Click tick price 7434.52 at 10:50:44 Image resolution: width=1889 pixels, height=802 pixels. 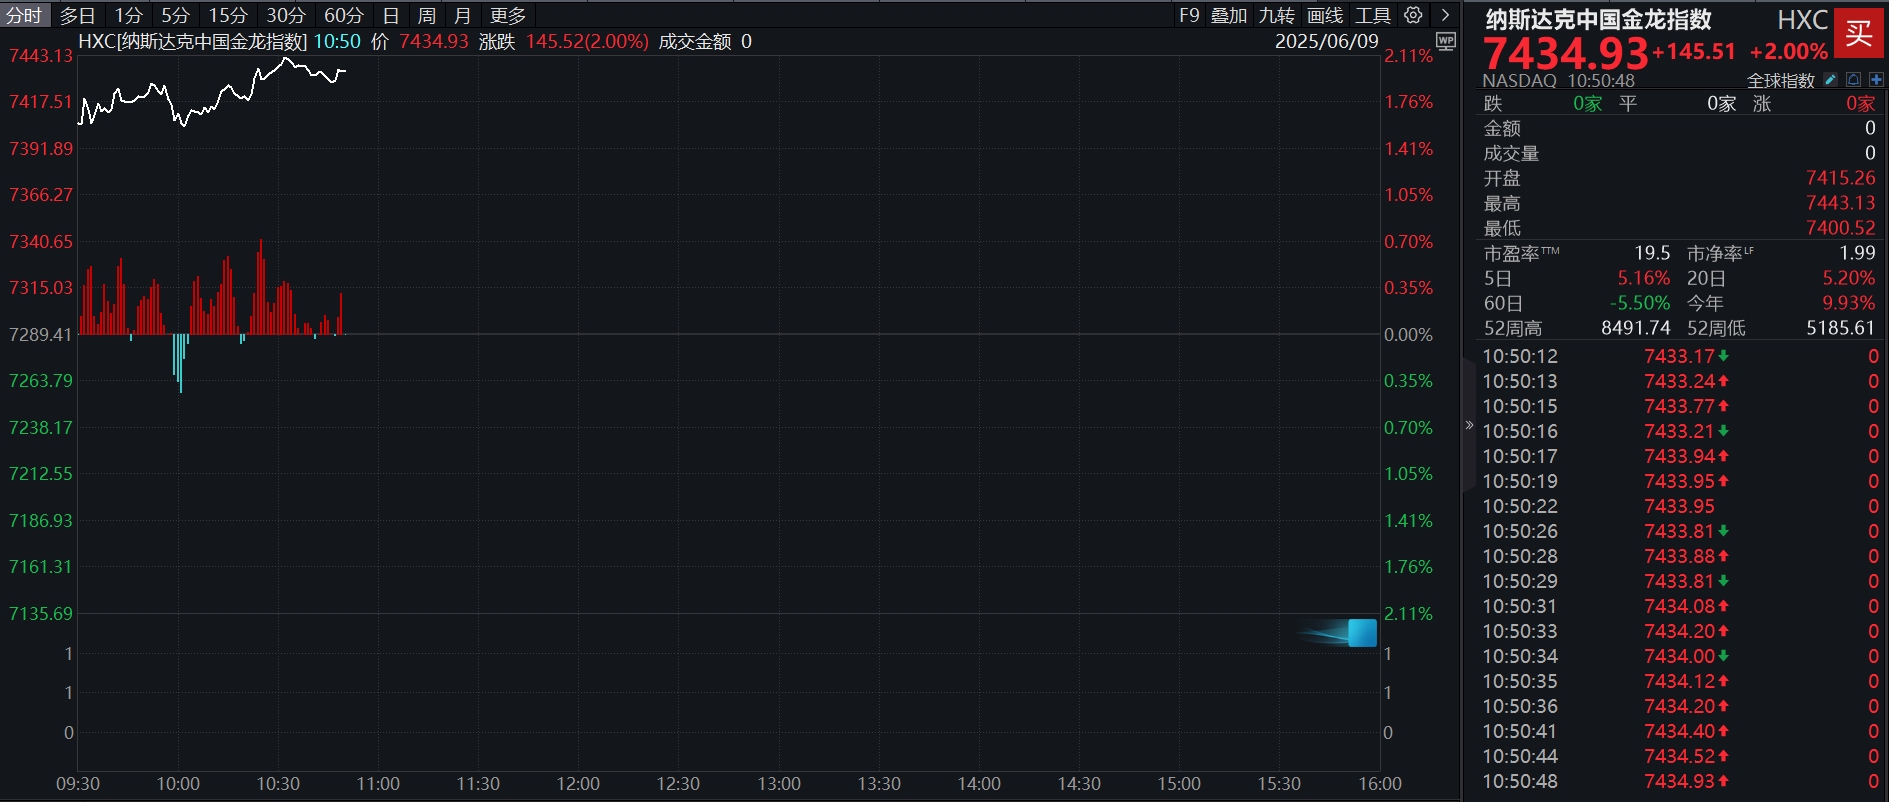pyautogui.click(x=1679, y=756)
